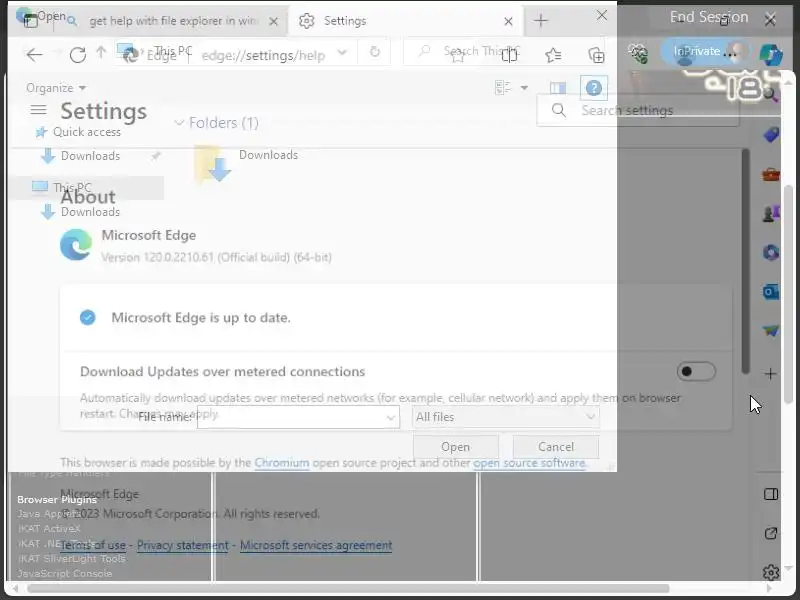Expand the view options dropdown arrow

point(524,88)
